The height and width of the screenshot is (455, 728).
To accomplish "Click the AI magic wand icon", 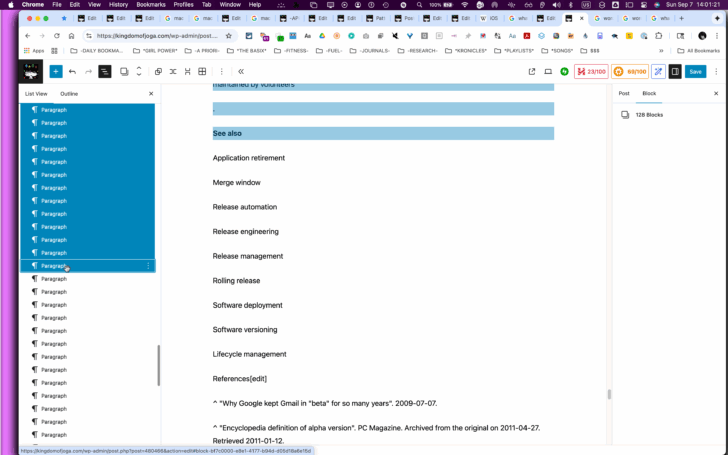I will coord(658,72).
